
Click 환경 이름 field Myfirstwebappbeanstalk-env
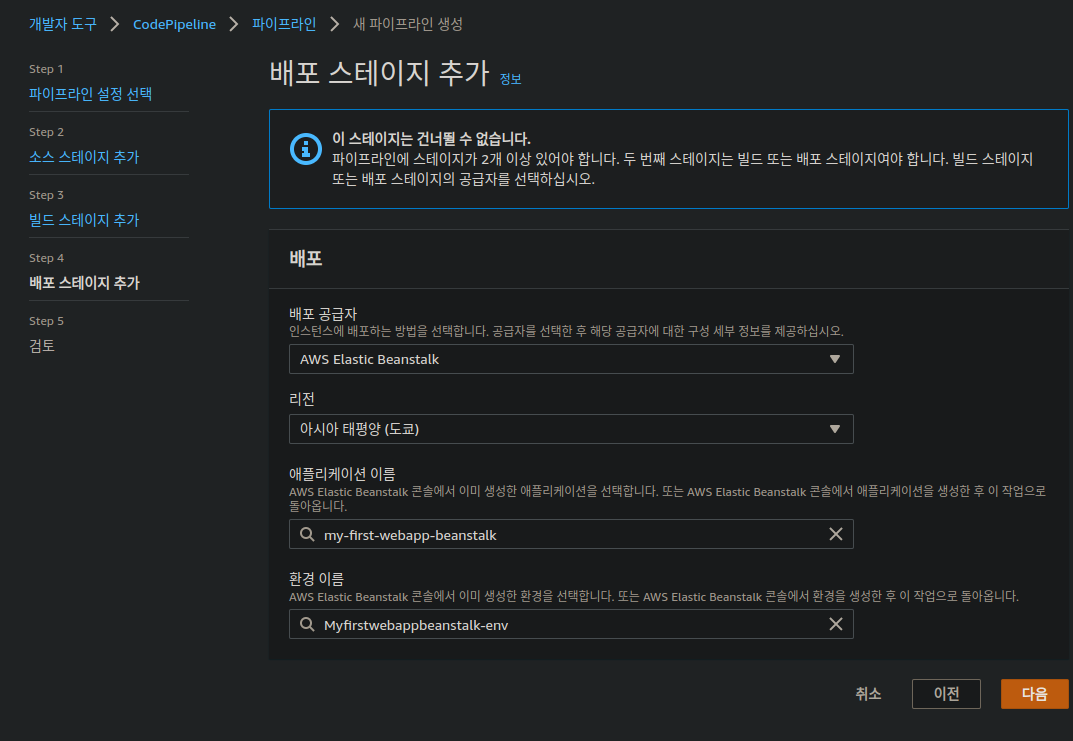click(x=571, y=625)
